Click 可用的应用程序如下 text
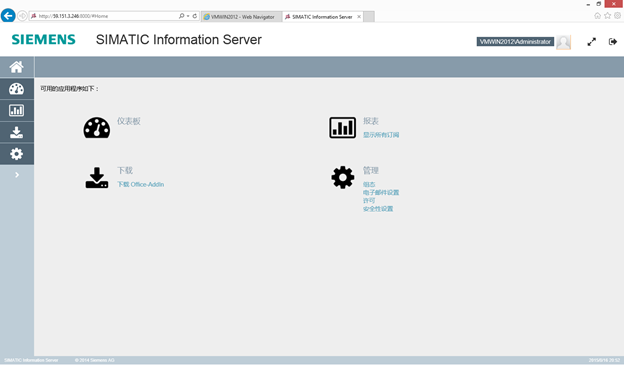The height and width of the screenshot is (365, 624). (x=69, y=89)
